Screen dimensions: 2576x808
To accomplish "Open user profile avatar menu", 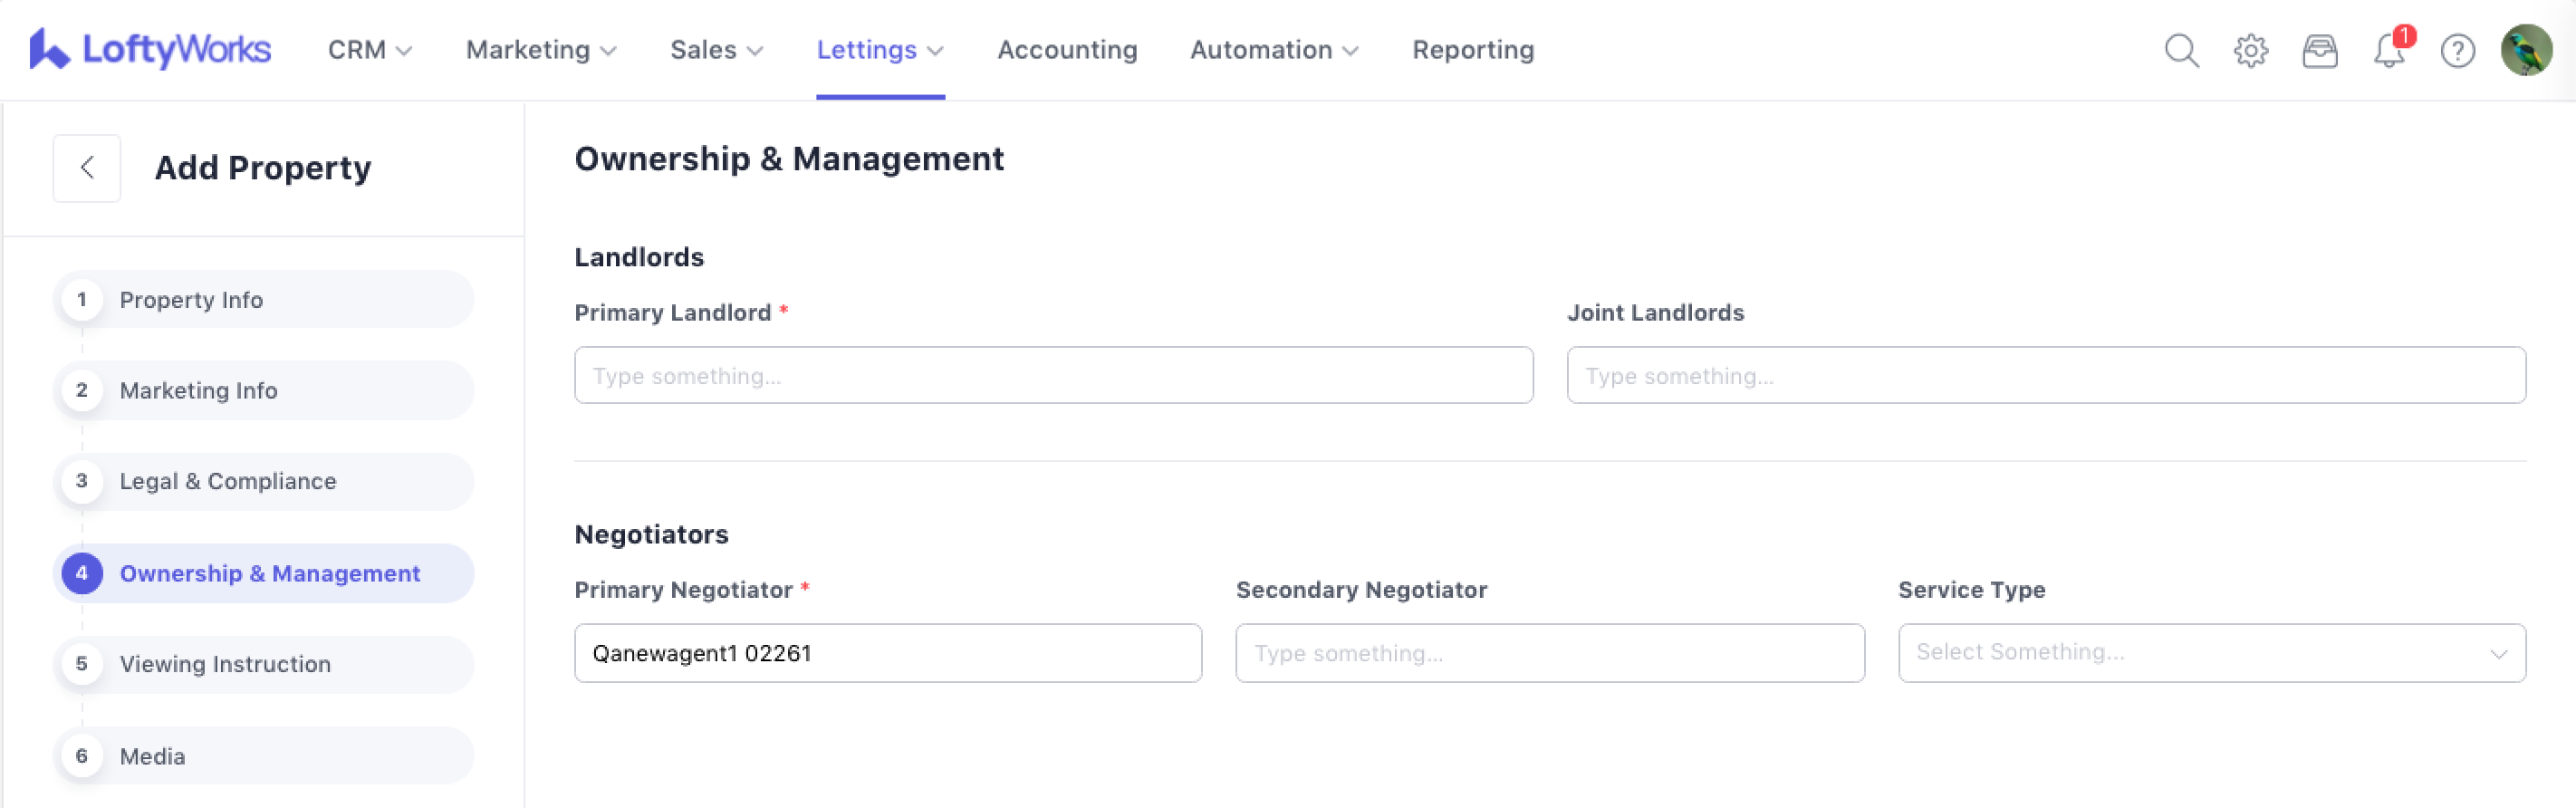I will coord(2526,50).
